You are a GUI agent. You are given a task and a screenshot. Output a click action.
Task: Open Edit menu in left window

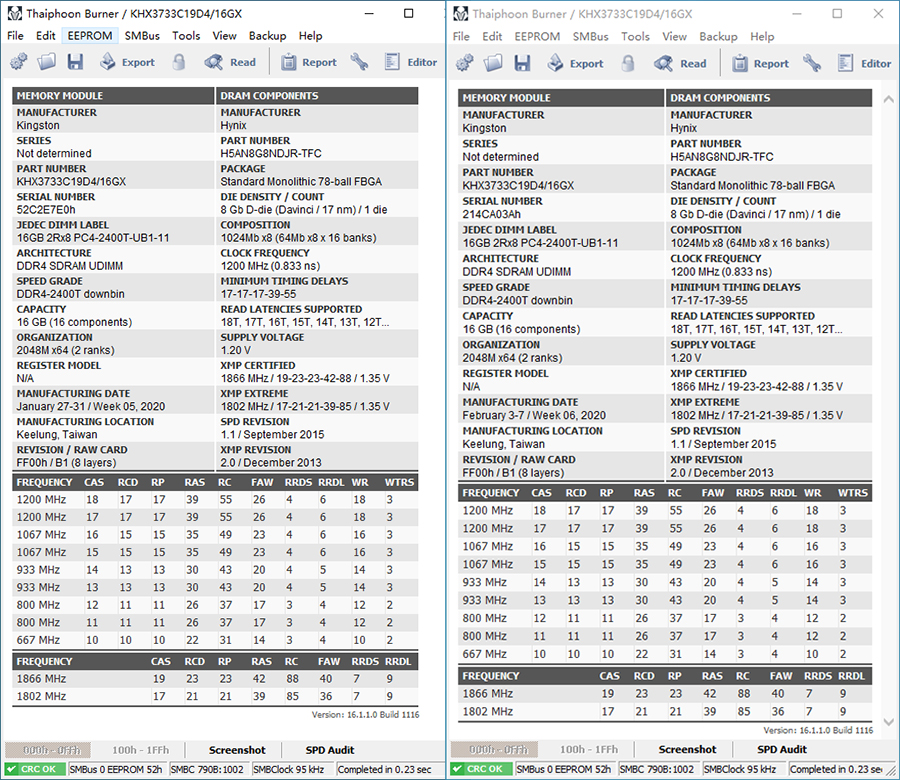point(45,36)
